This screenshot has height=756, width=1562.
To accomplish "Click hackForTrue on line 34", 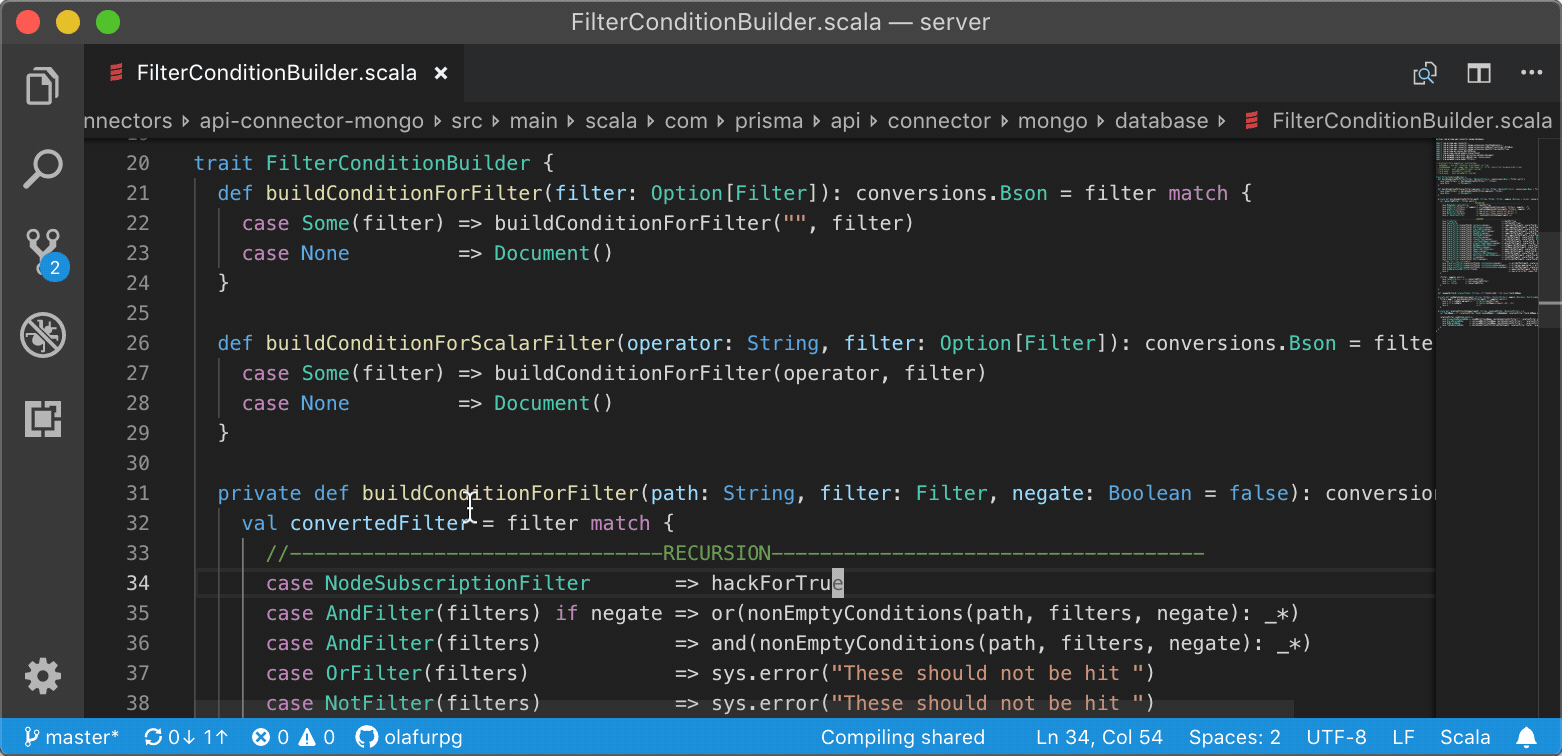I will 778,583.
